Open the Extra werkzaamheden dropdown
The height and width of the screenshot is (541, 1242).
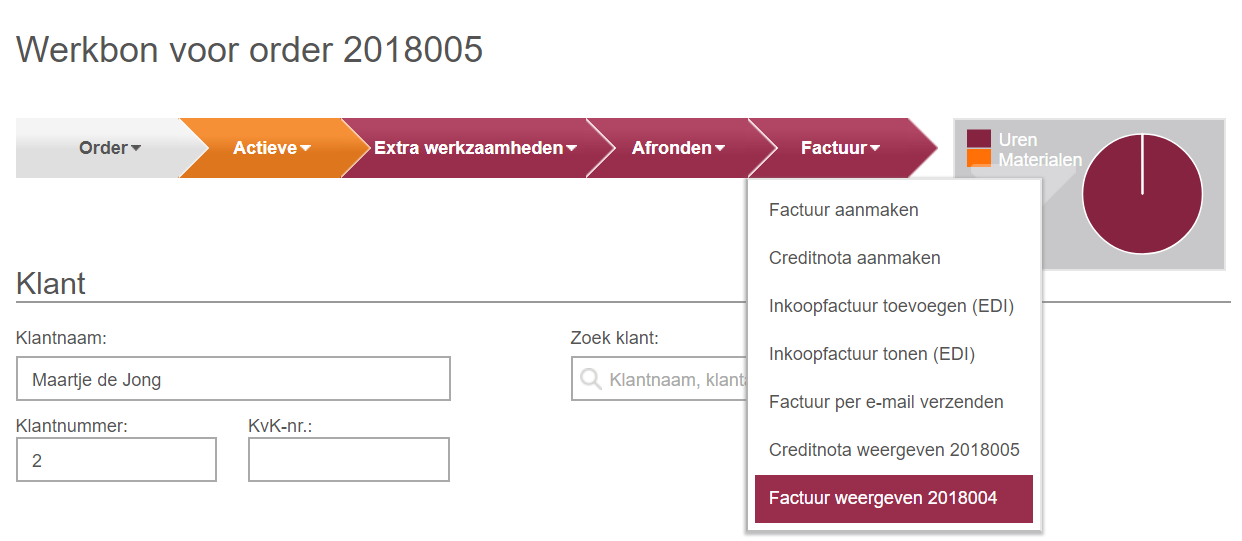click(476, 148)
